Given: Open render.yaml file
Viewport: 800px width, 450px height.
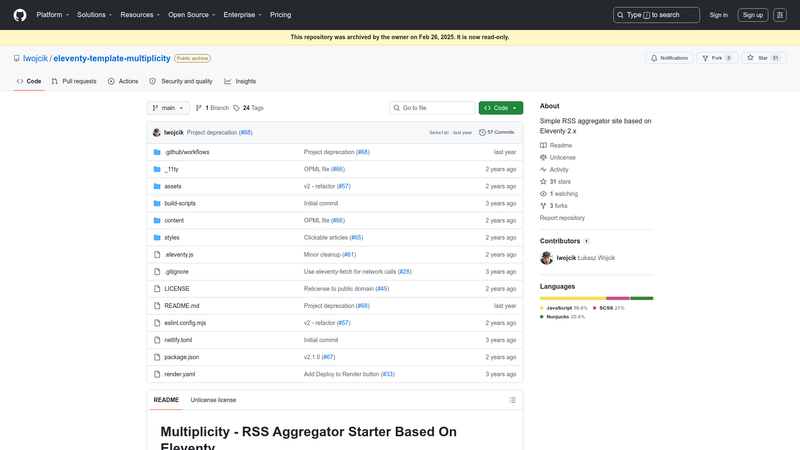Looking at the screenshot, I should coord(180,374).
